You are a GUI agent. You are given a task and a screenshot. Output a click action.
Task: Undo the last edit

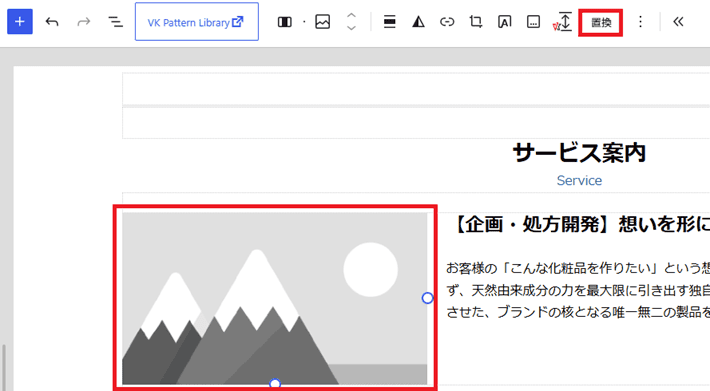tap(52, 22)
